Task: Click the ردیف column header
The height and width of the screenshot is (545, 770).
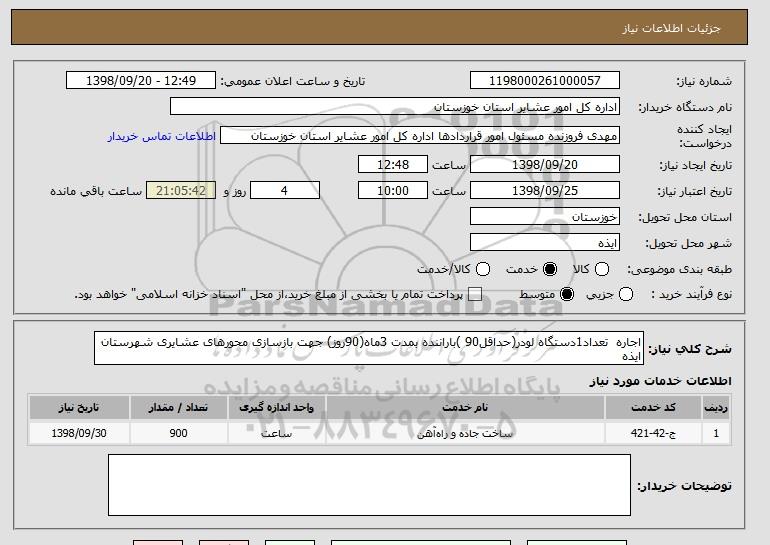Action: [716, 408]
